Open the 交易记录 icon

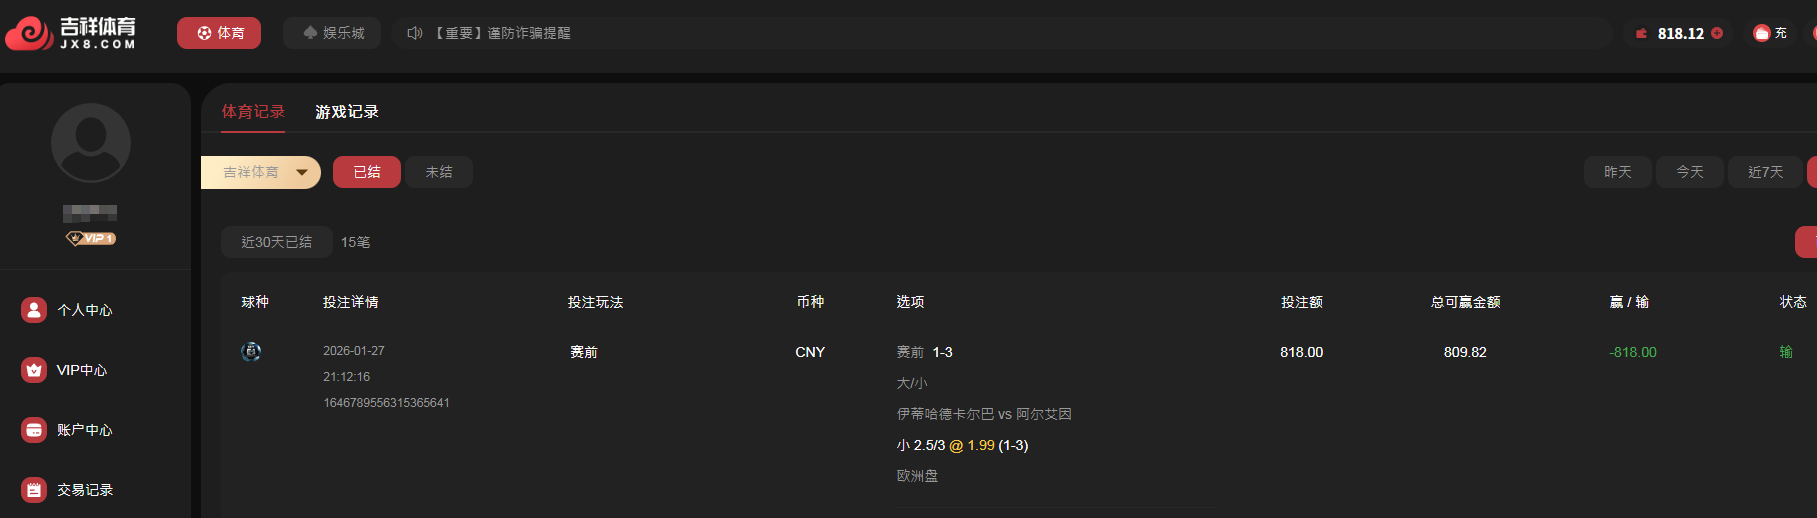pos(34,490)
